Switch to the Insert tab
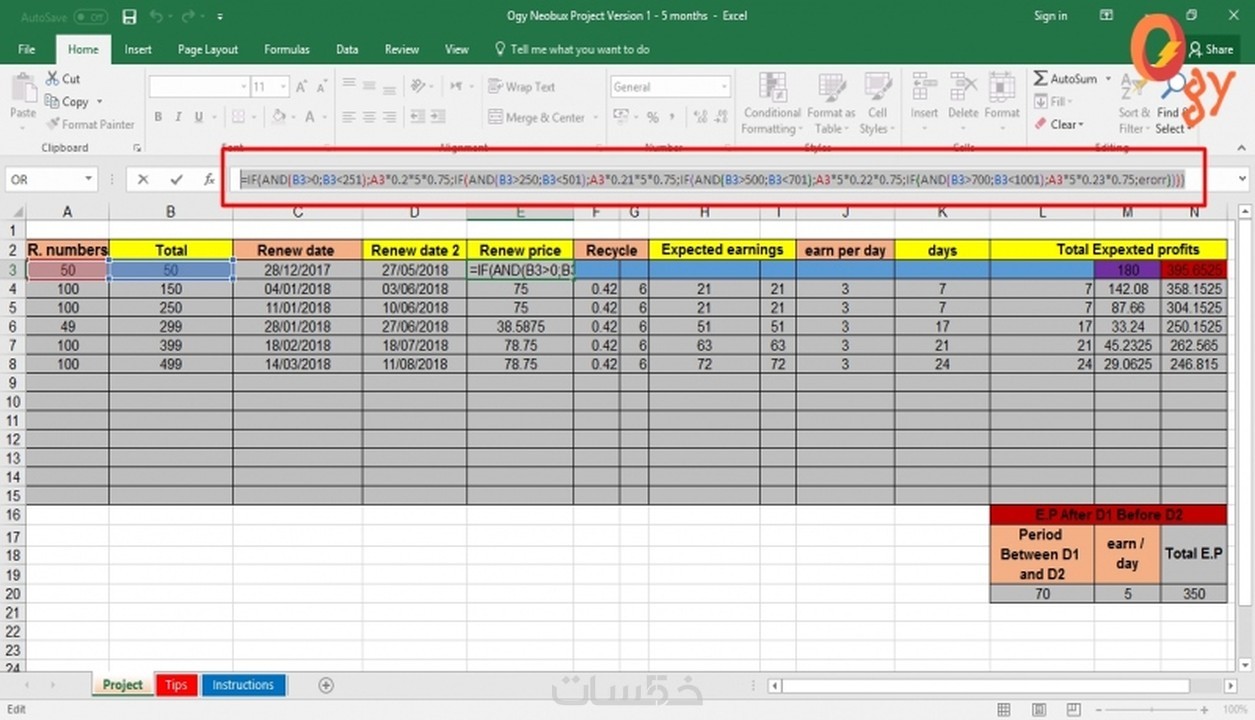 coord(138,49)
